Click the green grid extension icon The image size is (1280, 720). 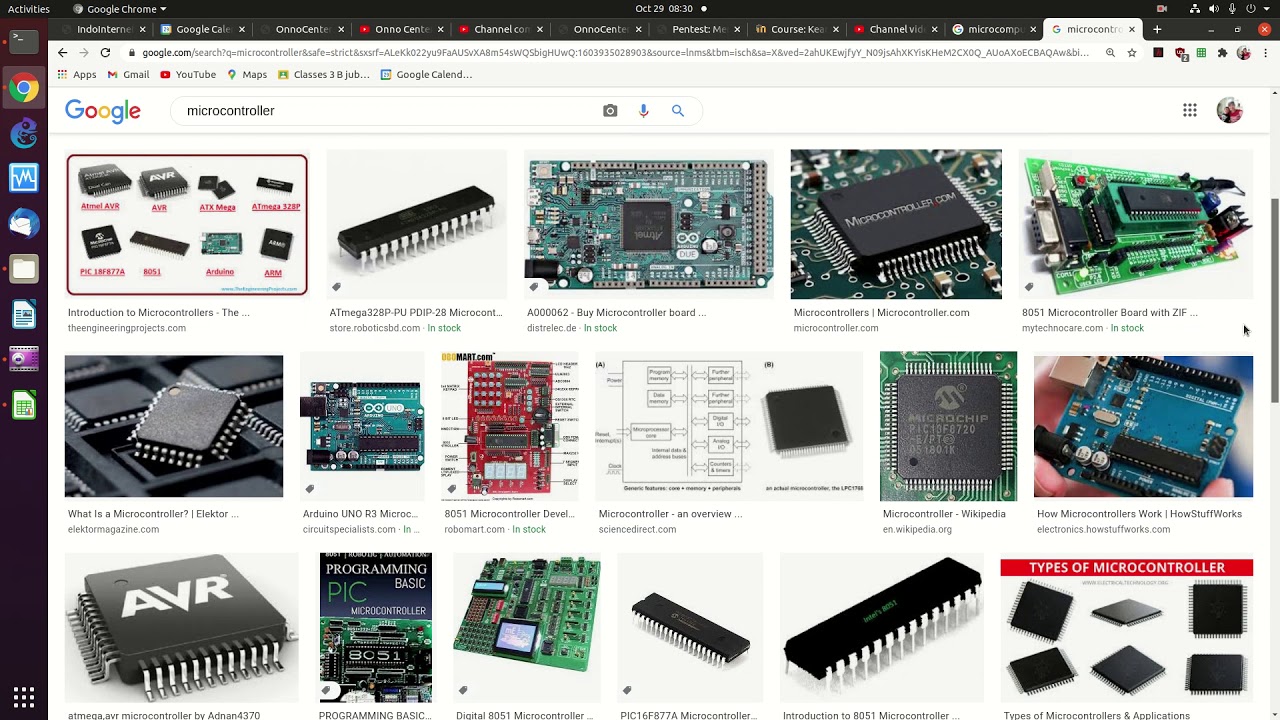pyautogui.click(x=1202, y=52)
